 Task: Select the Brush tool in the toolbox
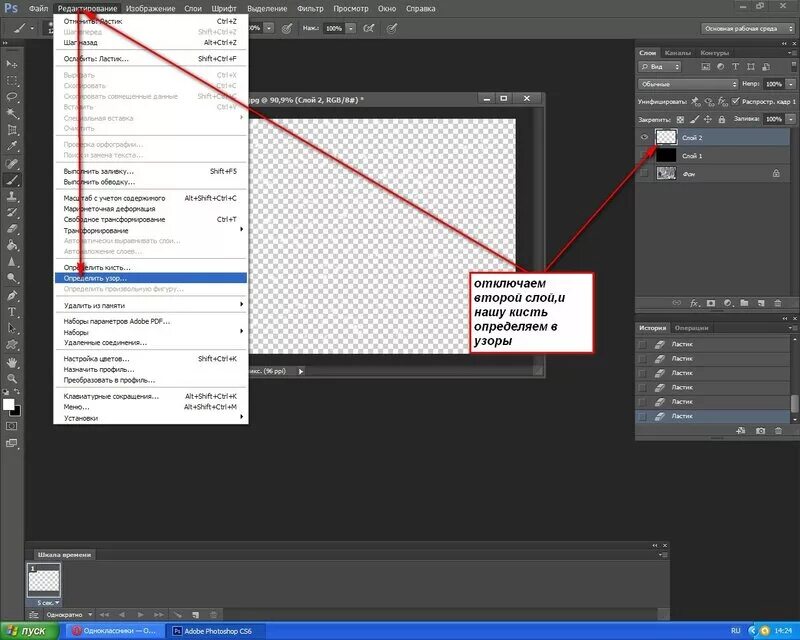(x=12, y=180)
